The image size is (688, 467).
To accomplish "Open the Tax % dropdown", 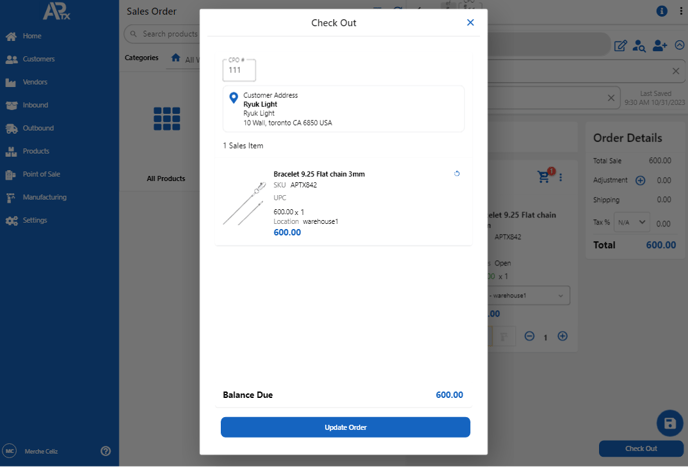I will point(631,222).
